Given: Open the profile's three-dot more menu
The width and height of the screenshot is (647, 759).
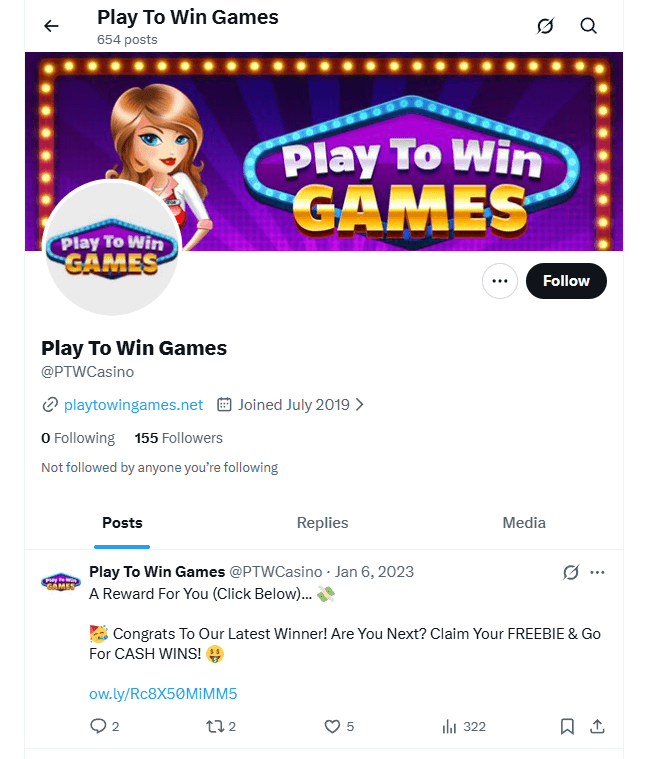Looking at the screenshot, I should coord(500,281).
